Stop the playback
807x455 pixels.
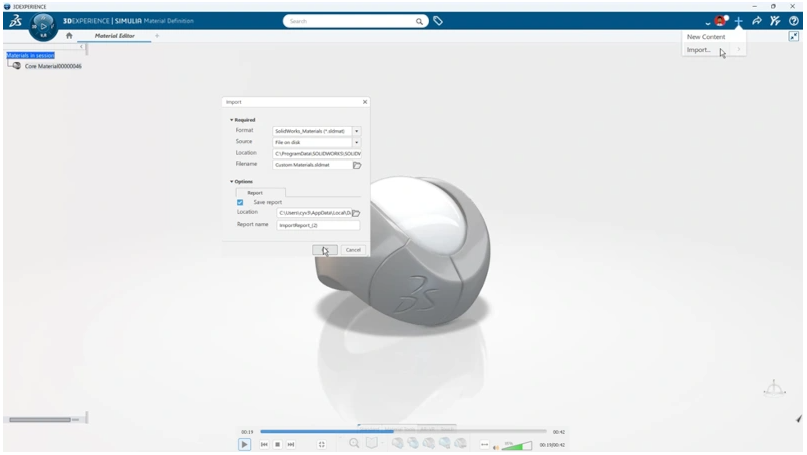[x=277, y=445]
